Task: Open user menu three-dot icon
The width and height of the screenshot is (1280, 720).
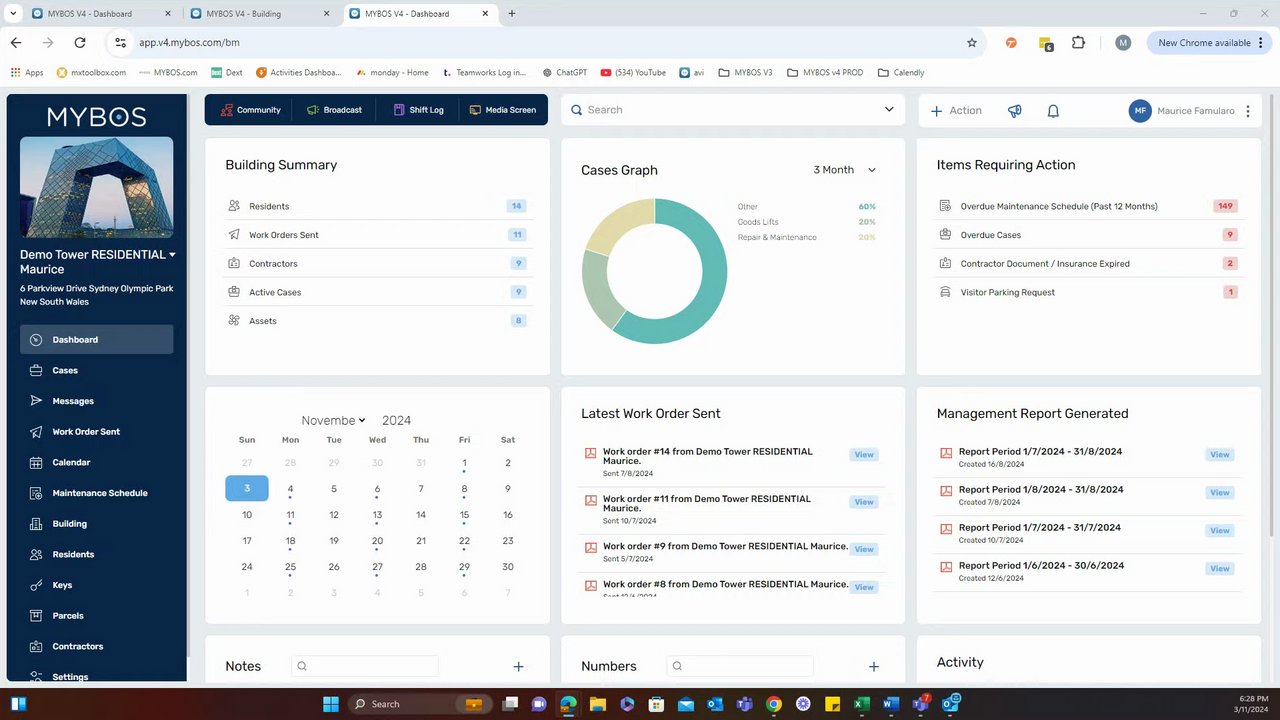Action: 1248,111
